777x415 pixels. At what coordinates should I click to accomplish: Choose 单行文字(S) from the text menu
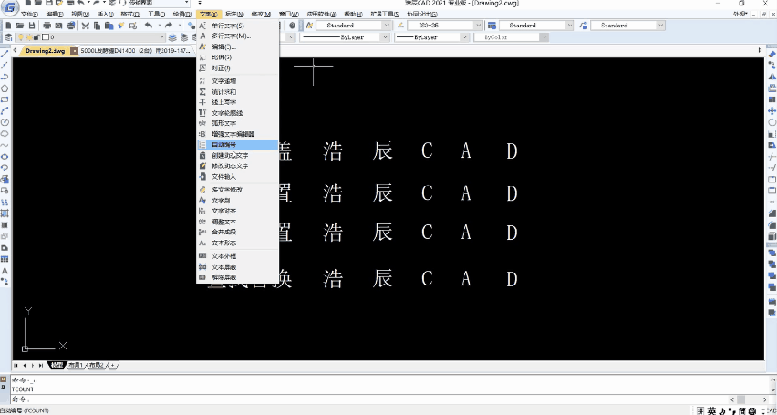[238, 25]
